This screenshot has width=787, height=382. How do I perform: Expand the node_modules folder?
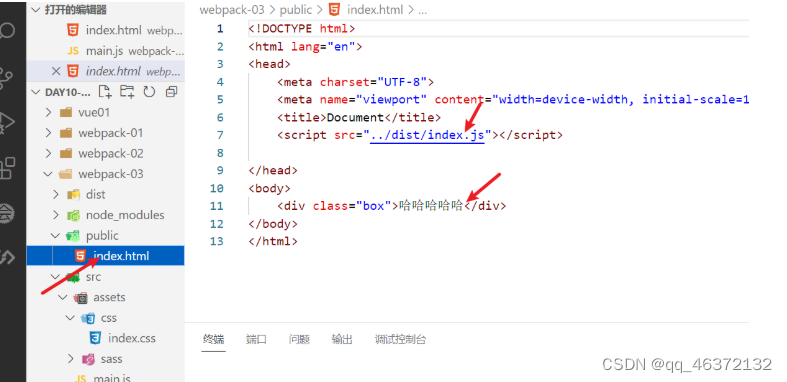pyautogui.click(x=56, y=215)
